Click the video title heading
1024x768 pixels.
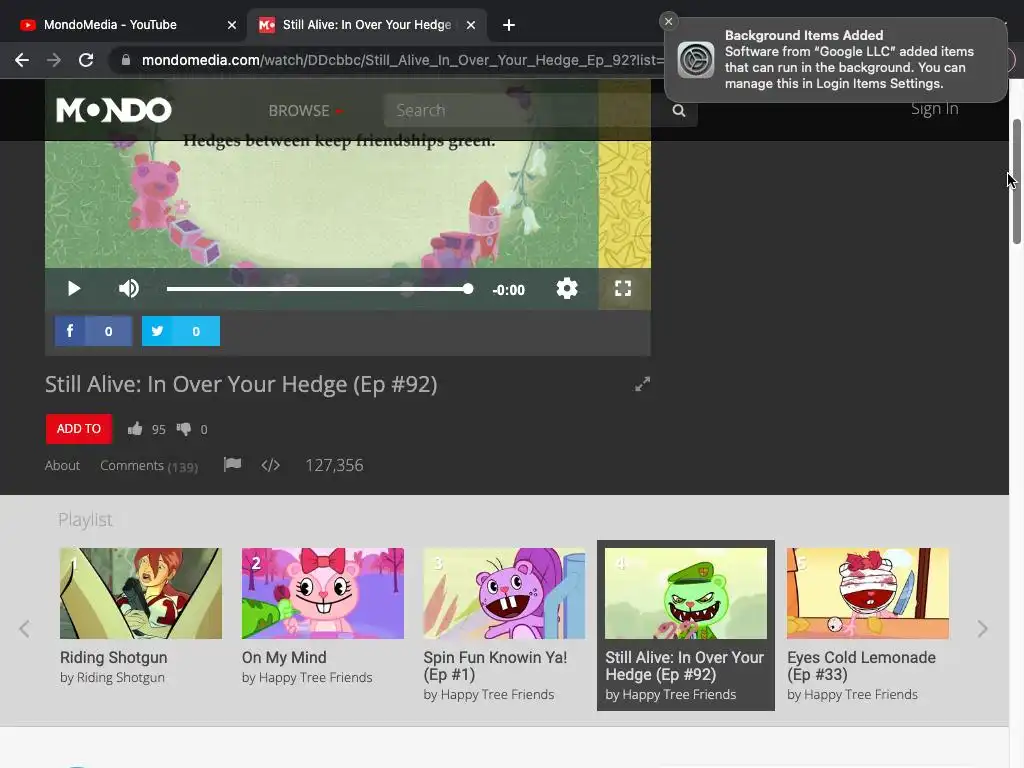(241, 384)
